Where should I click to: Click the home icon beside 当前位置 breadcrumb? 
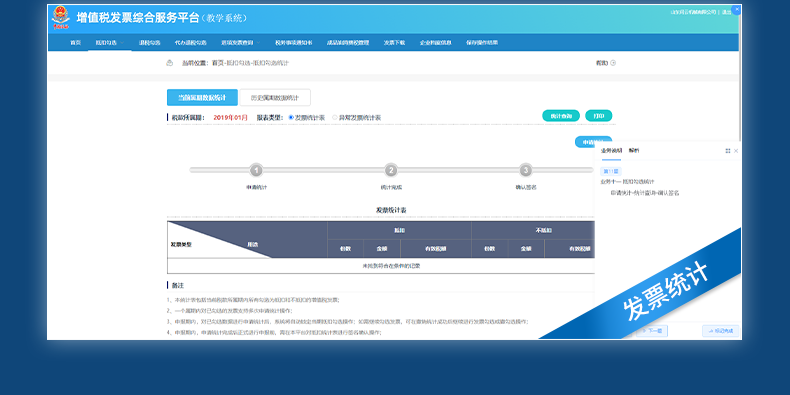pyautogui.click(x=170, y=63)
